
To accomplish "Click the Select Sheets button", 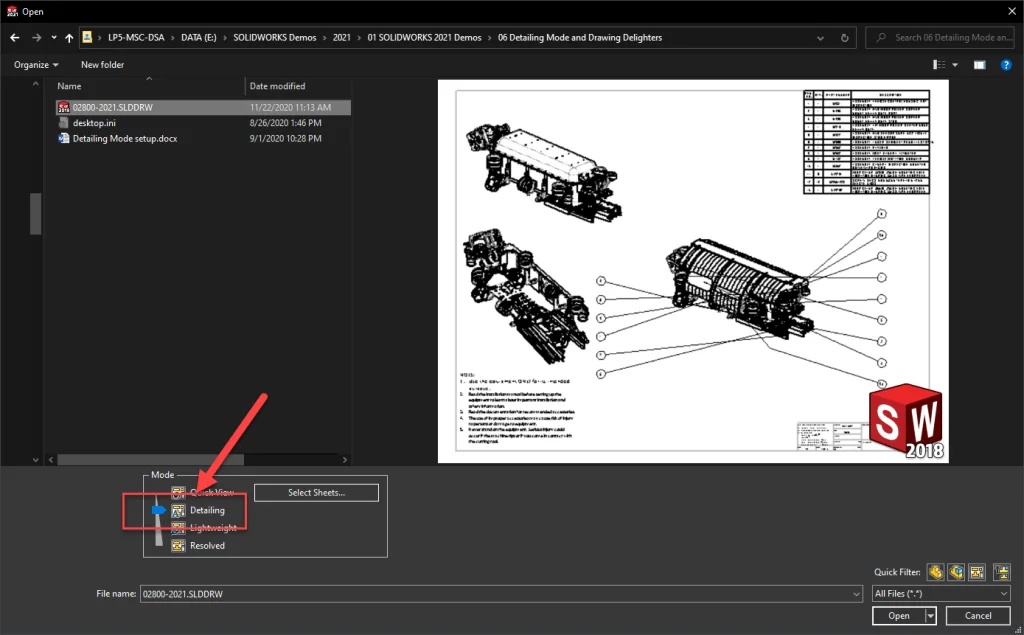I will [x=316, y=492].
